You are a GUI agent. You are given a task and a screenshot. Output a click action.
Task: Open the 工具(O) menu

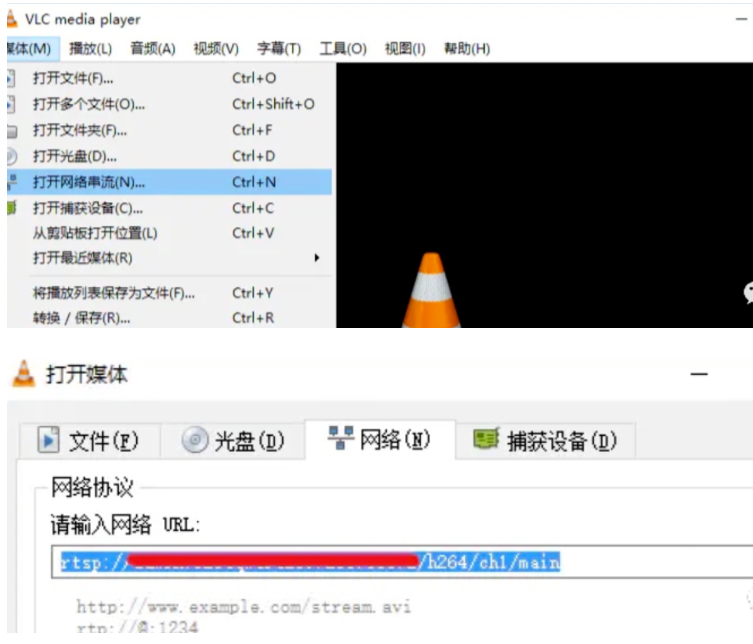[x=342, y=49]
